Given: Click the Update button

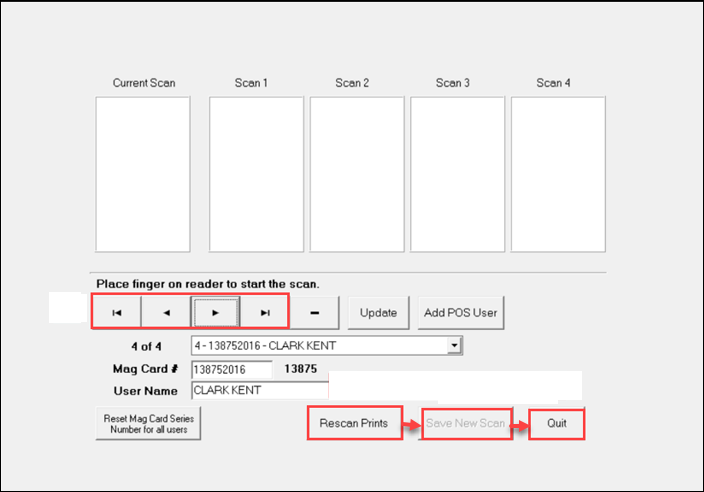Looking at the screenshot, I should click(378, 312).
